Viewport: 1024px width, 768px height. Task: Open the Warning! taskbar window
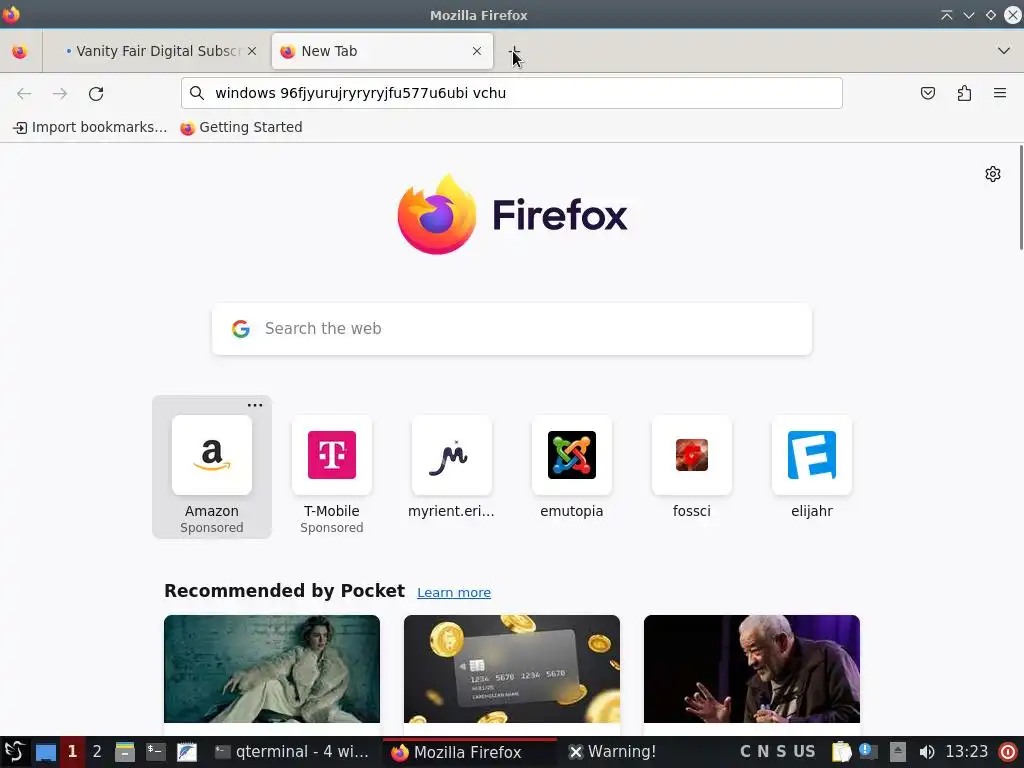click(x=613, y=752)
